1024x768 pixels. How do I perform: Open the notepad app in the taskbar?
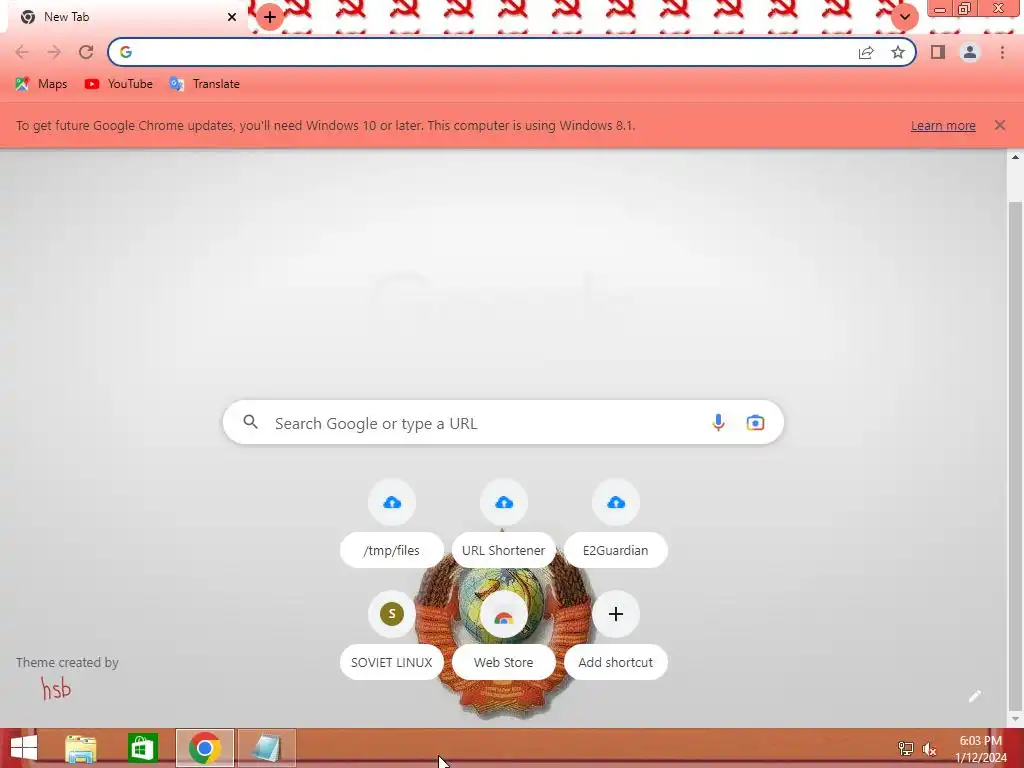(x=266, y=748)
